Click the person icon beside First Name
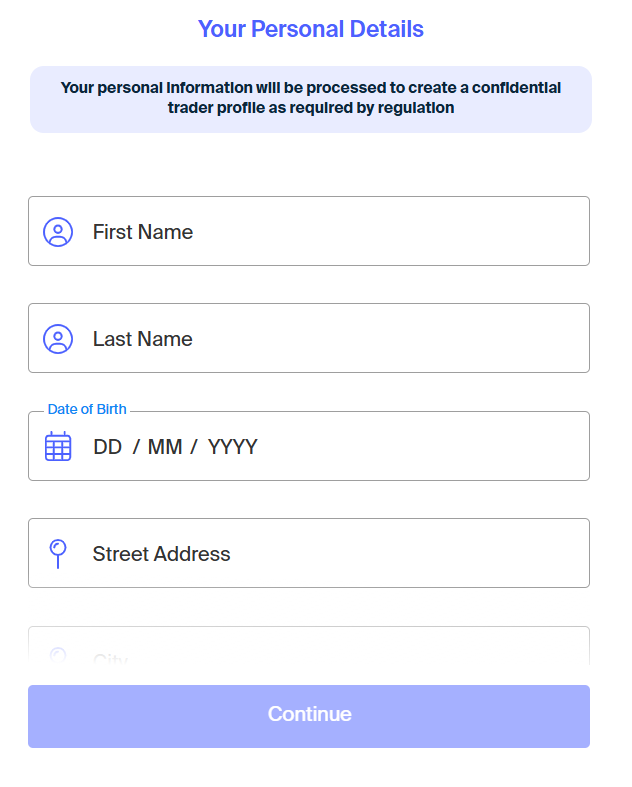The image size is (632, 787). pos(58,232)
